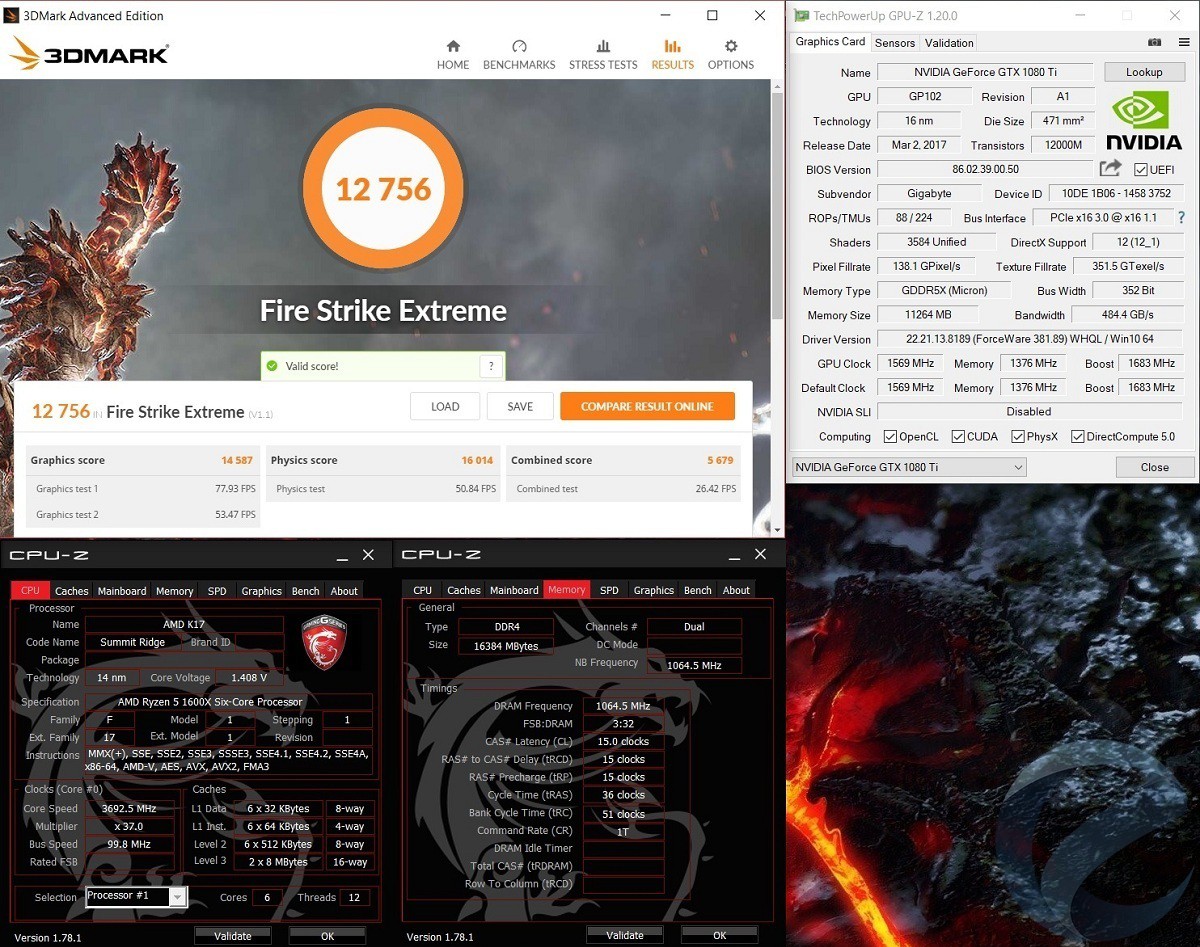Click OK in the right CPU-Z window
Image resolution: width=1200 pixels, height=947 pixels.
[x=719, y=935]
